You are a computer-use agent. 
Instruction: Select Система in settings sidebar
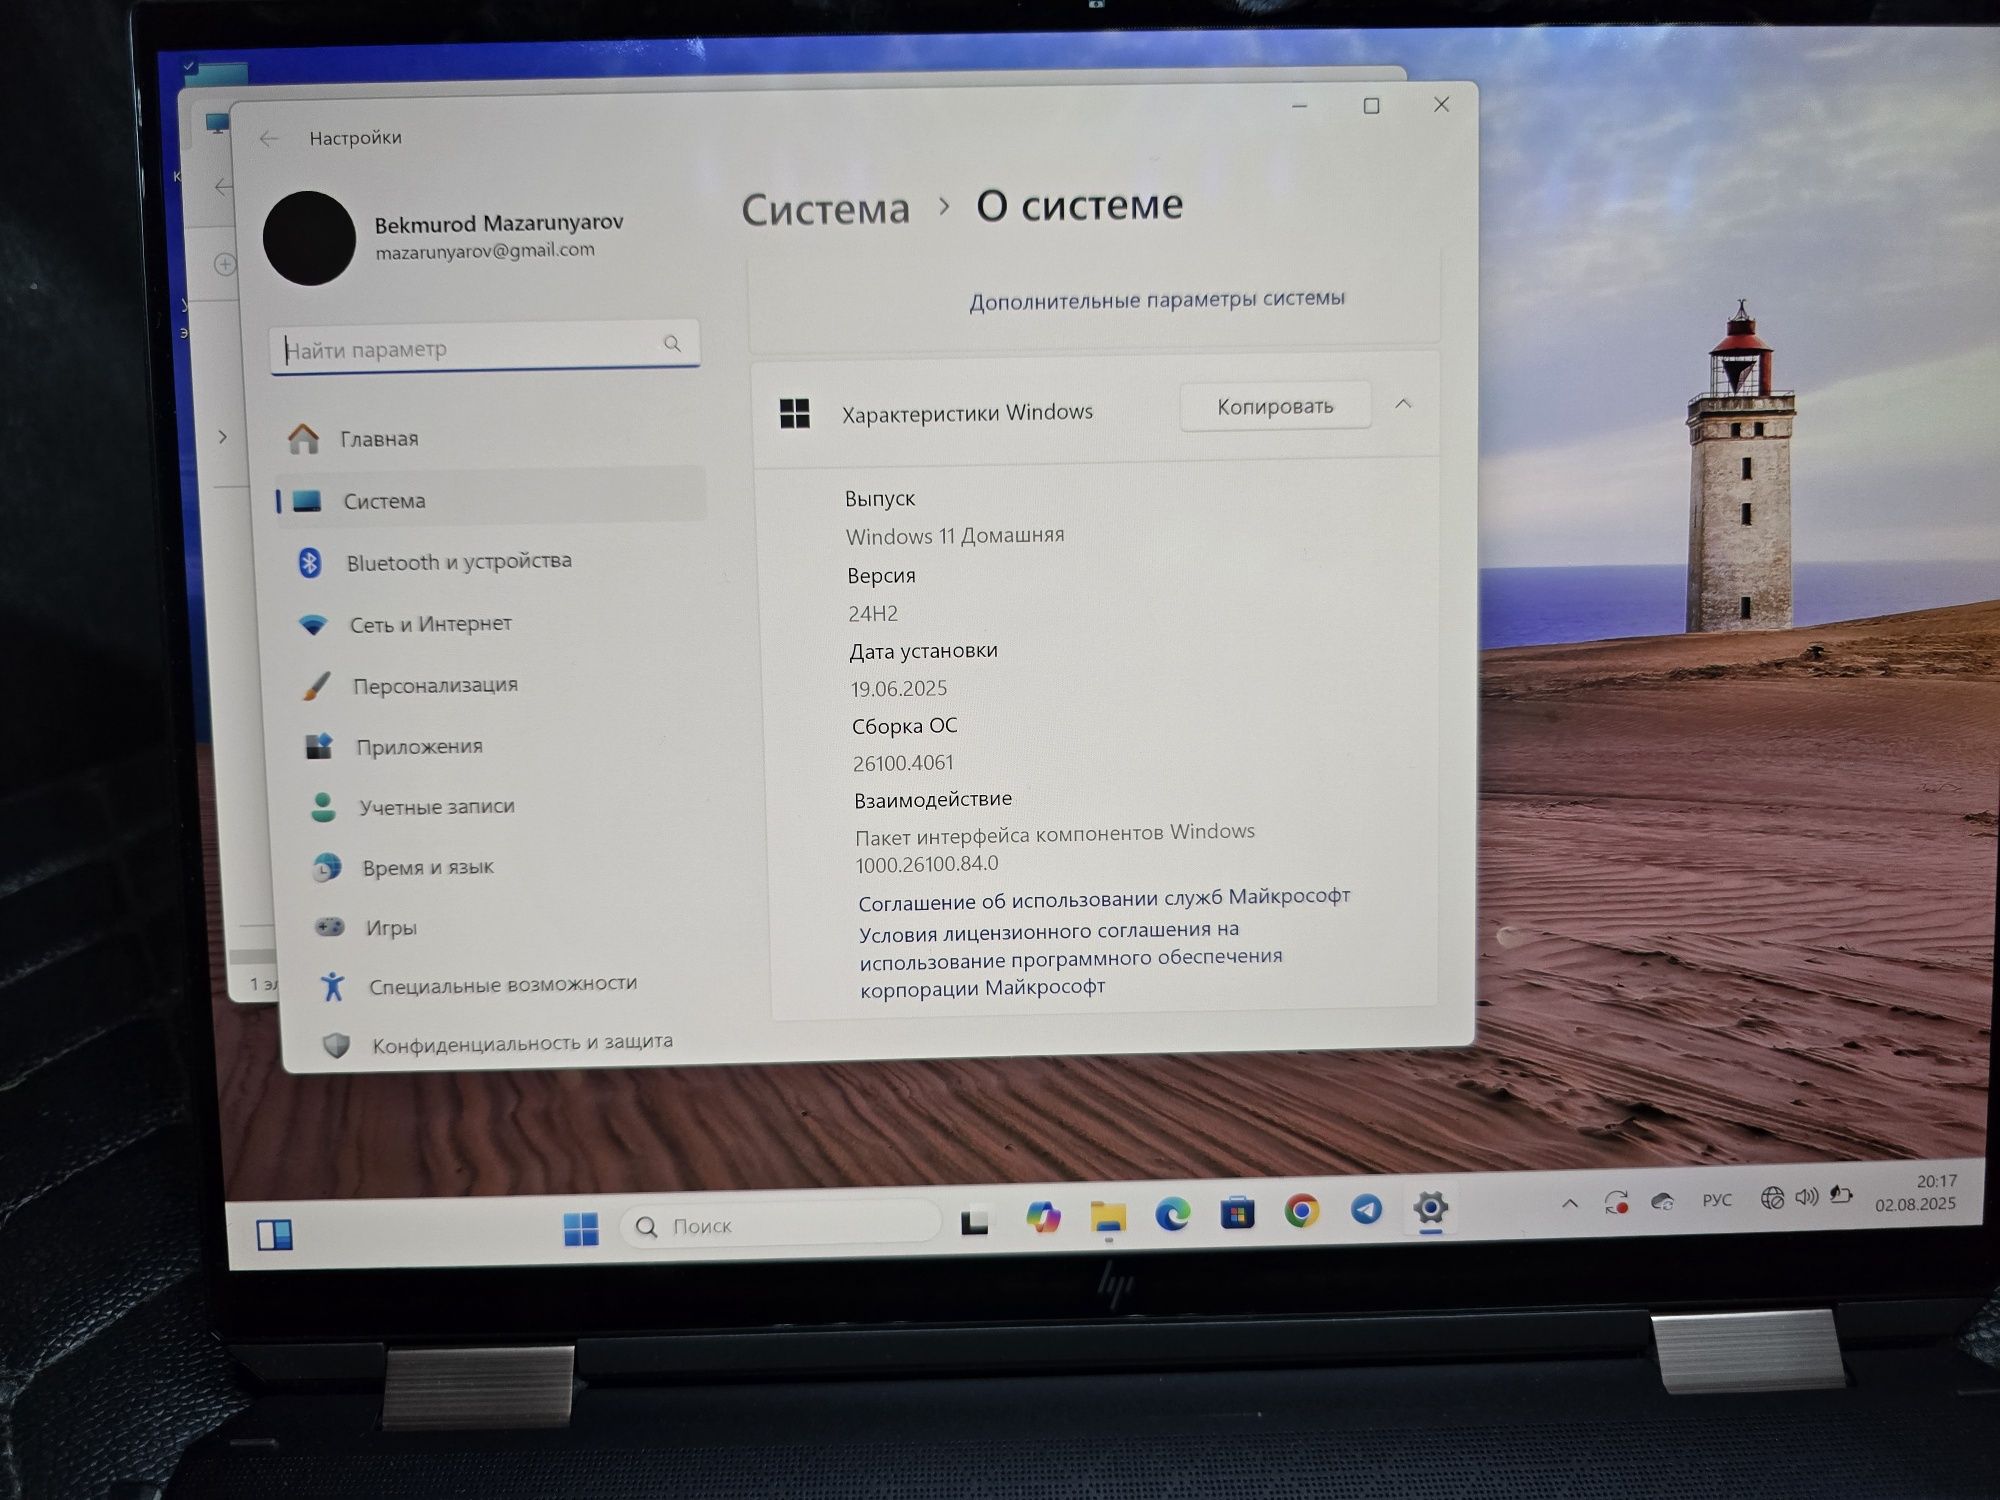(490, 499)
